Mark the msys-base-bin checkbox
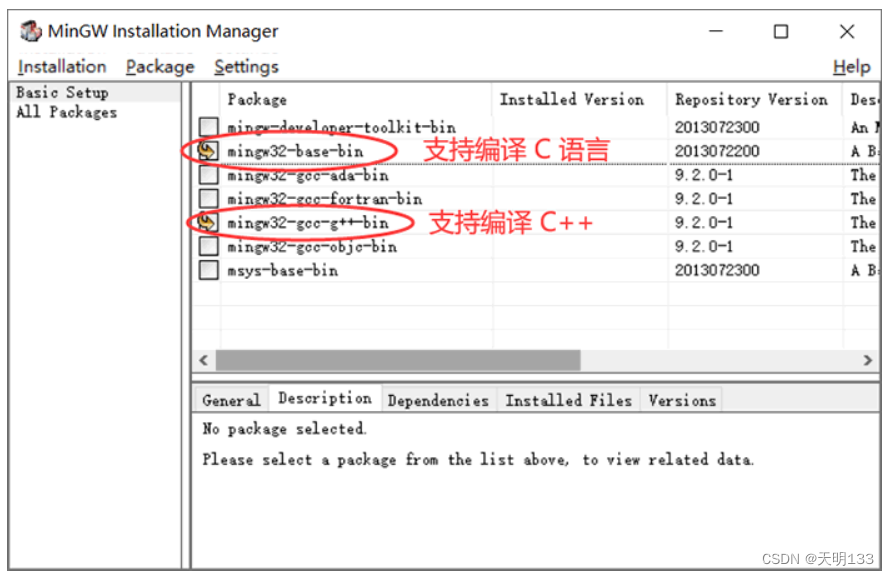Viewport: 889px width, 575px height. (209, 270)
